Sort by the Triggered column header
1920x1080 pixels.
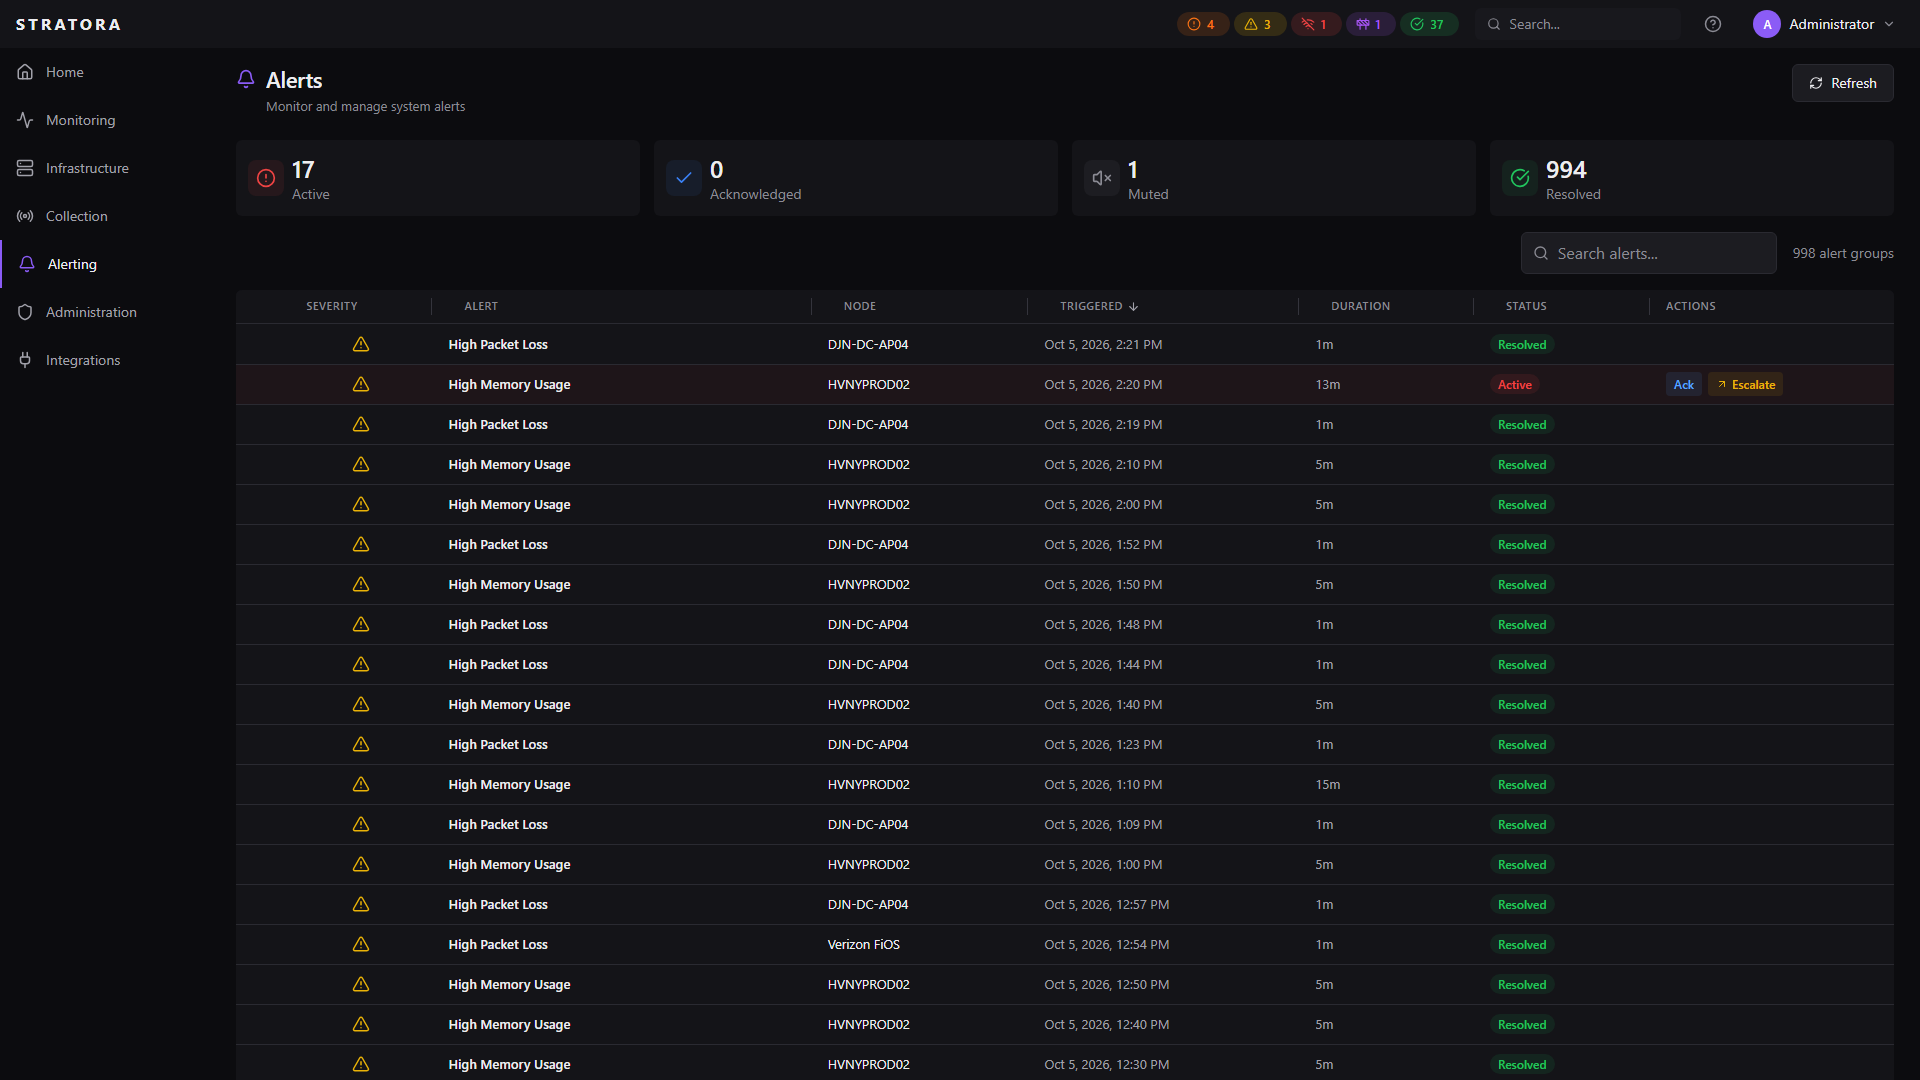(1099, 306)
